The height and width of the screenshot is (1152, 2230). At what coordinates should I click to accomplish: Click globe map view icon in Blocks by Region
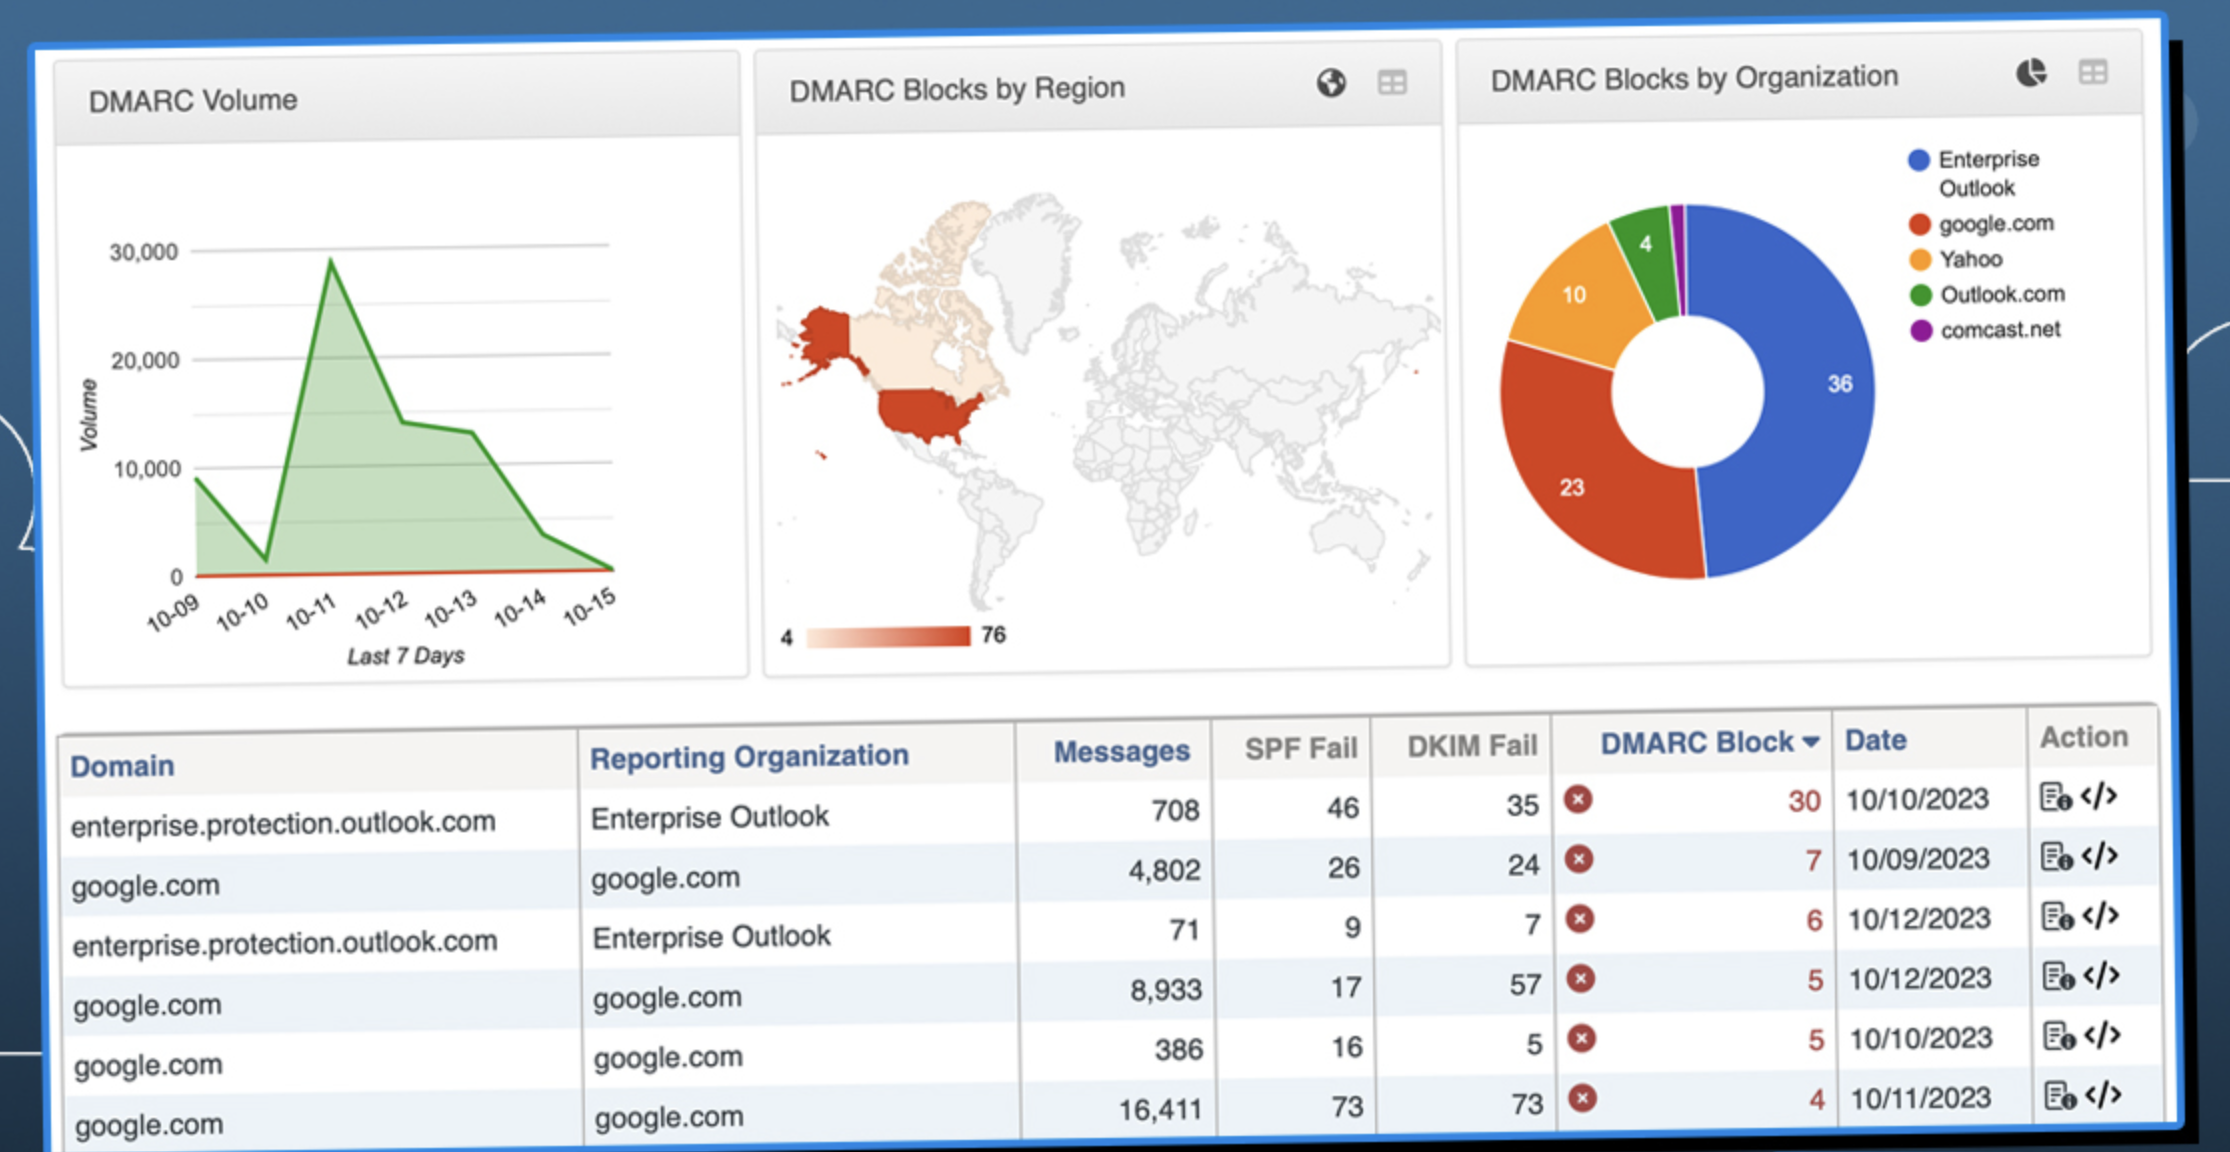tap(1331, 83)
